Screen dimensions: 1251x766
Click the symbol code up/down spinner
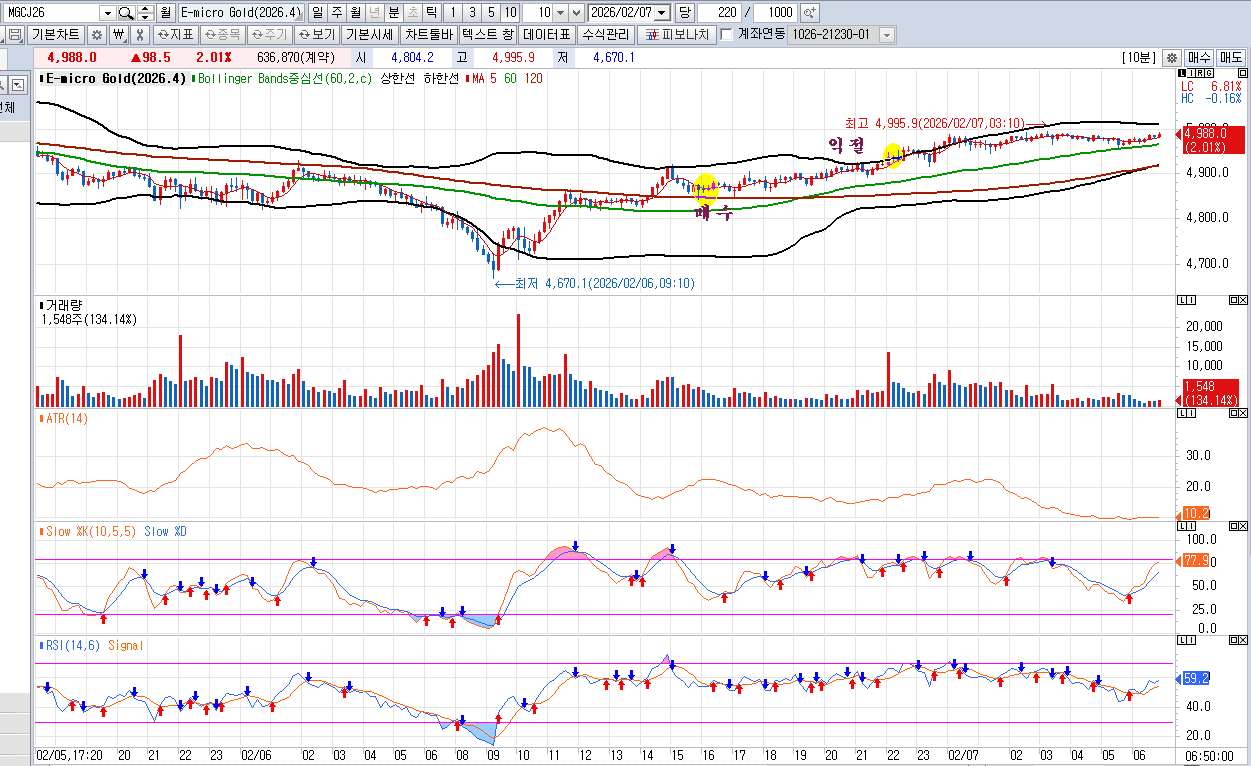[x=146, y=13]
